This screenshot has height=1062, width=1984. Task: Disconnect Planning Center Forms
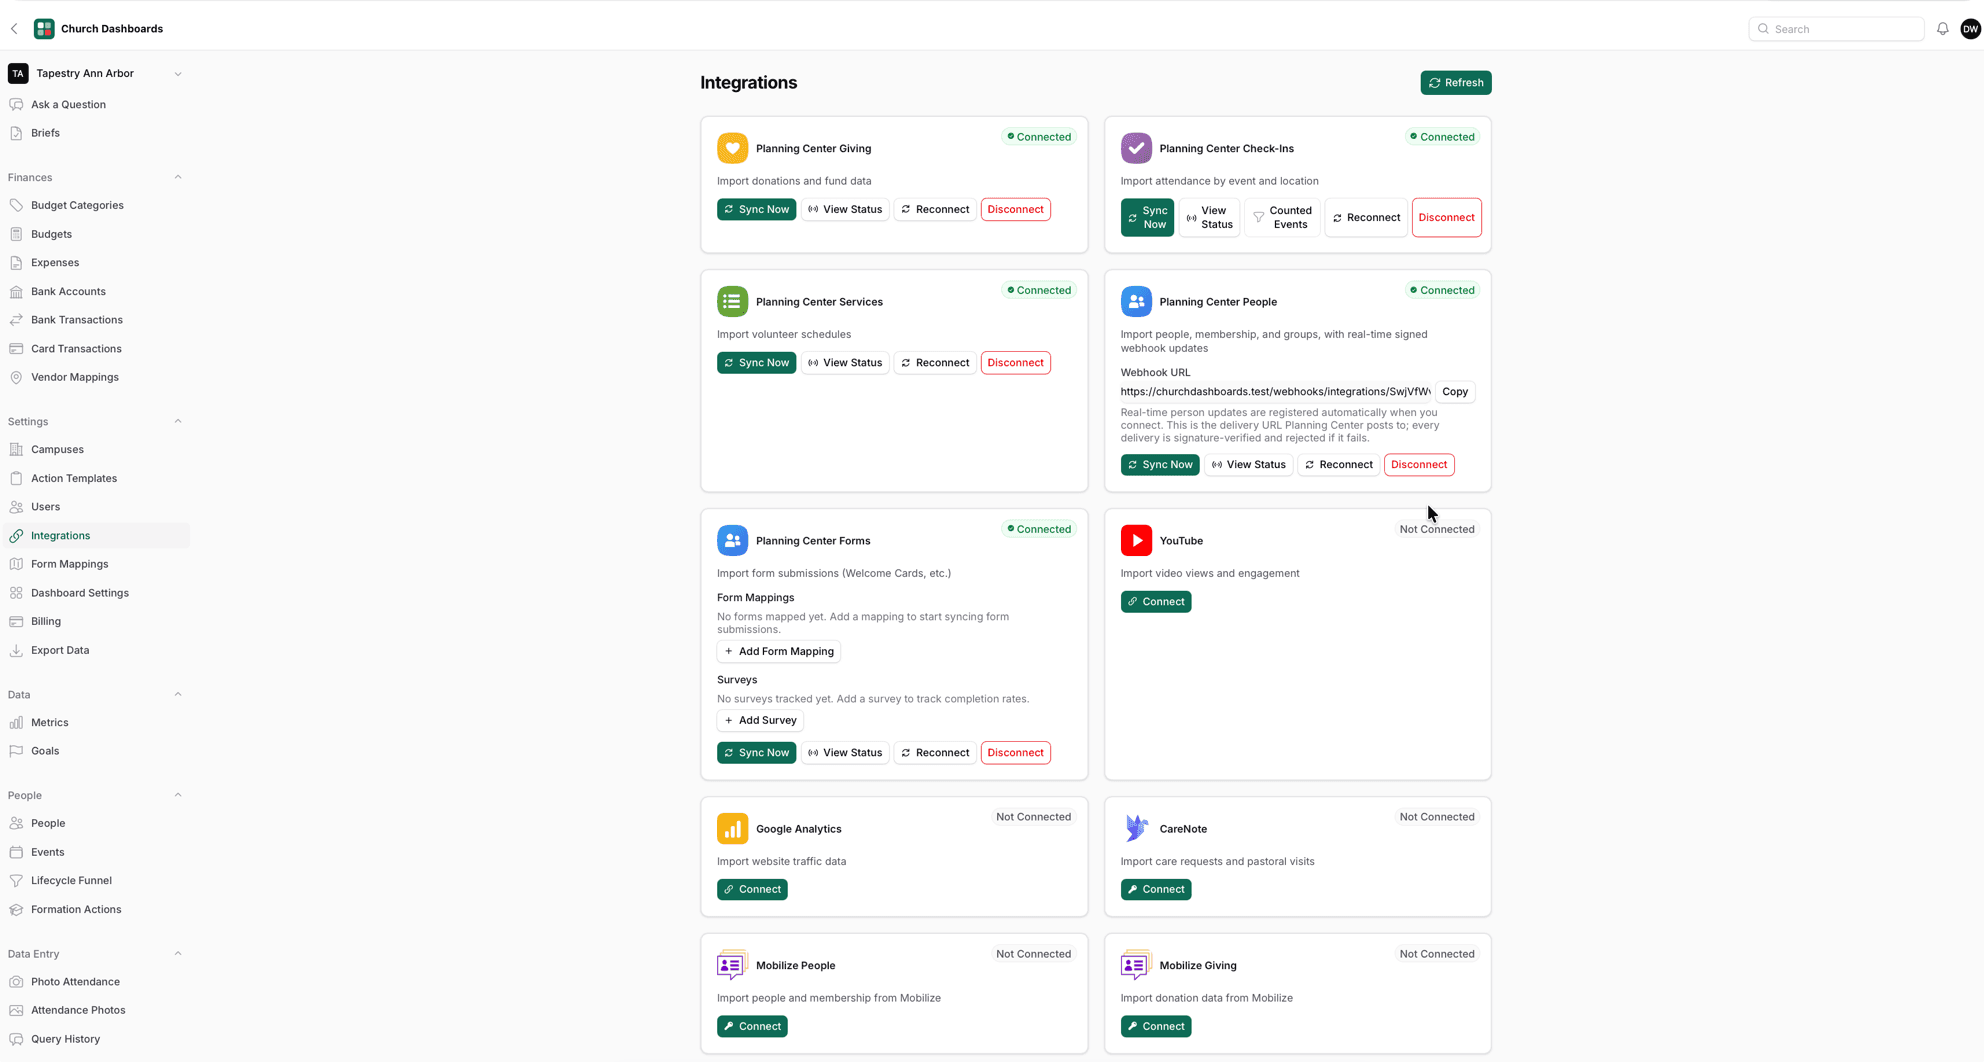tap(1015, 753)
